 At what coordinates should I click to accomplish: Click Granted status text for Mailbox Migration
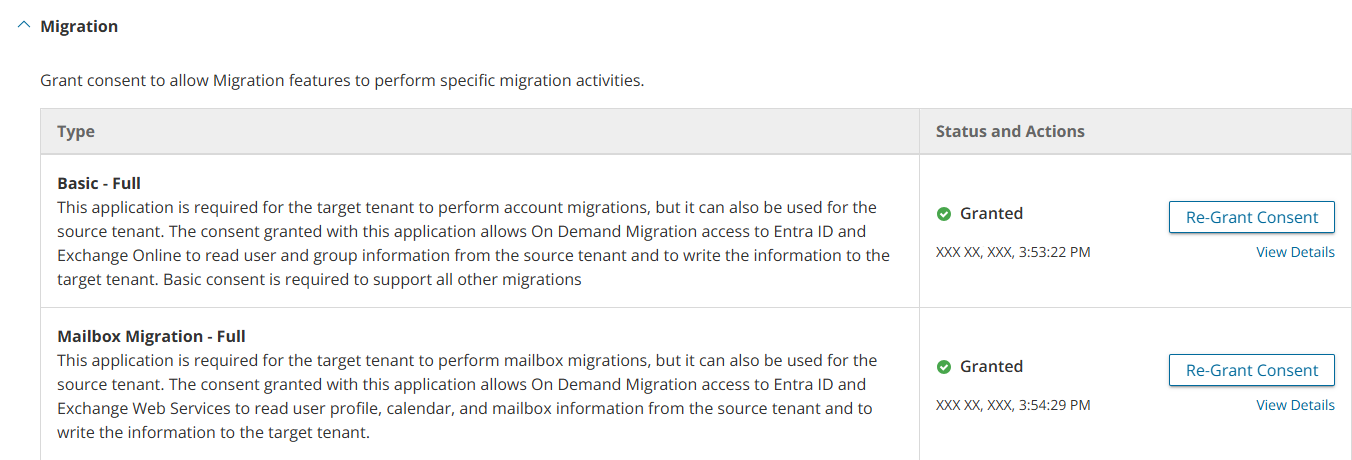(x=991, y=367)
